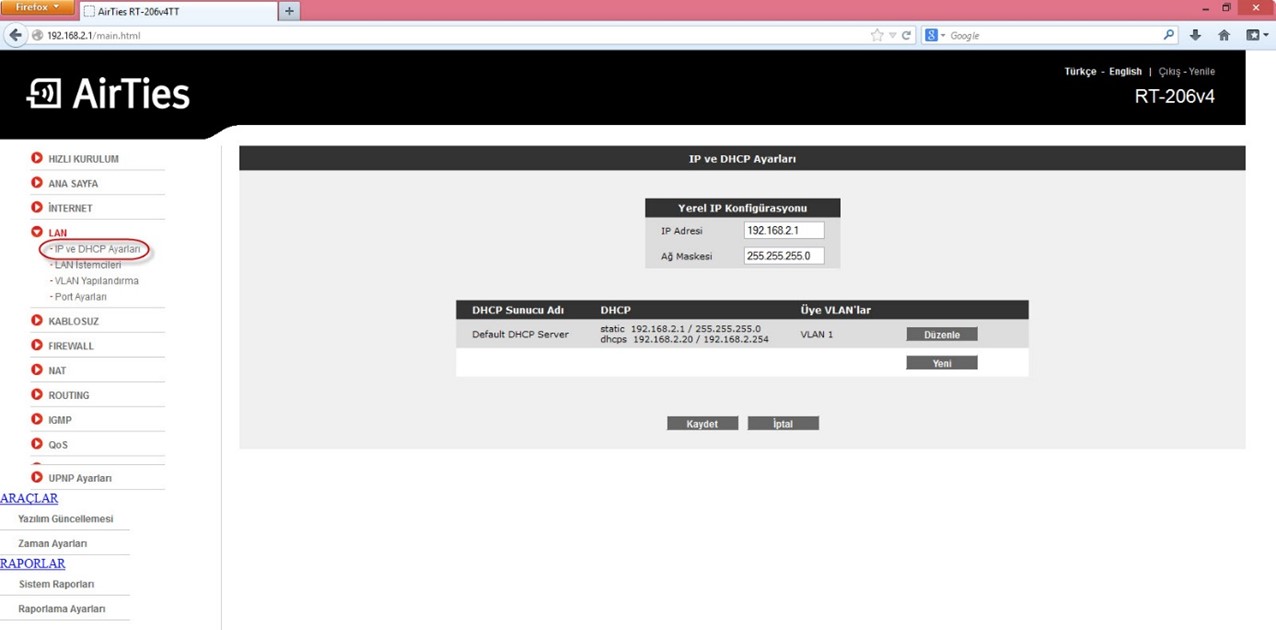The height and width of the screenshot is (630, 1276).
Task: Click arrow icon beside UPNP Ayarları
Action: 37,477
